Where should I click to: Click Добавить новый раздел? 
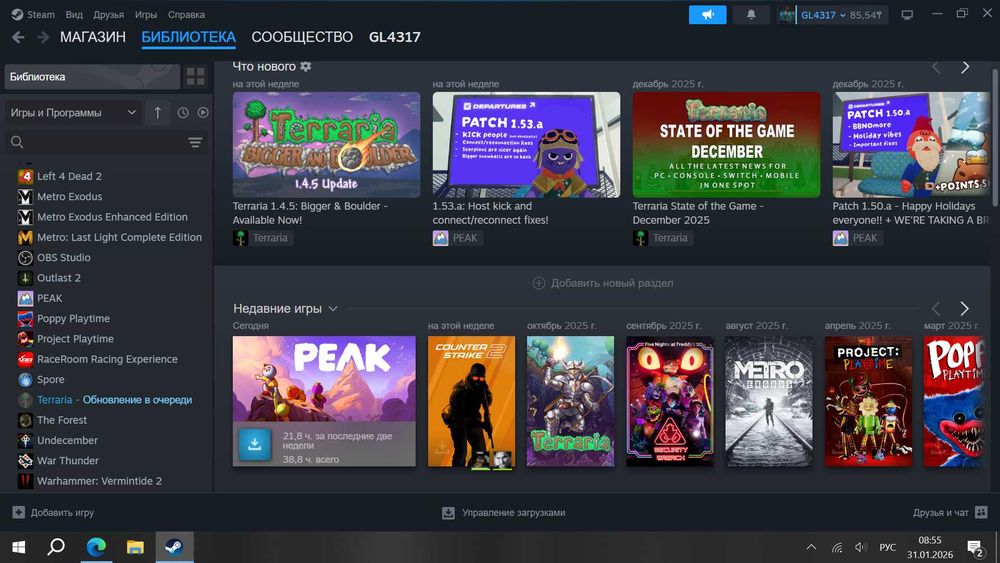pyautogui.click(x=603, y=283)
